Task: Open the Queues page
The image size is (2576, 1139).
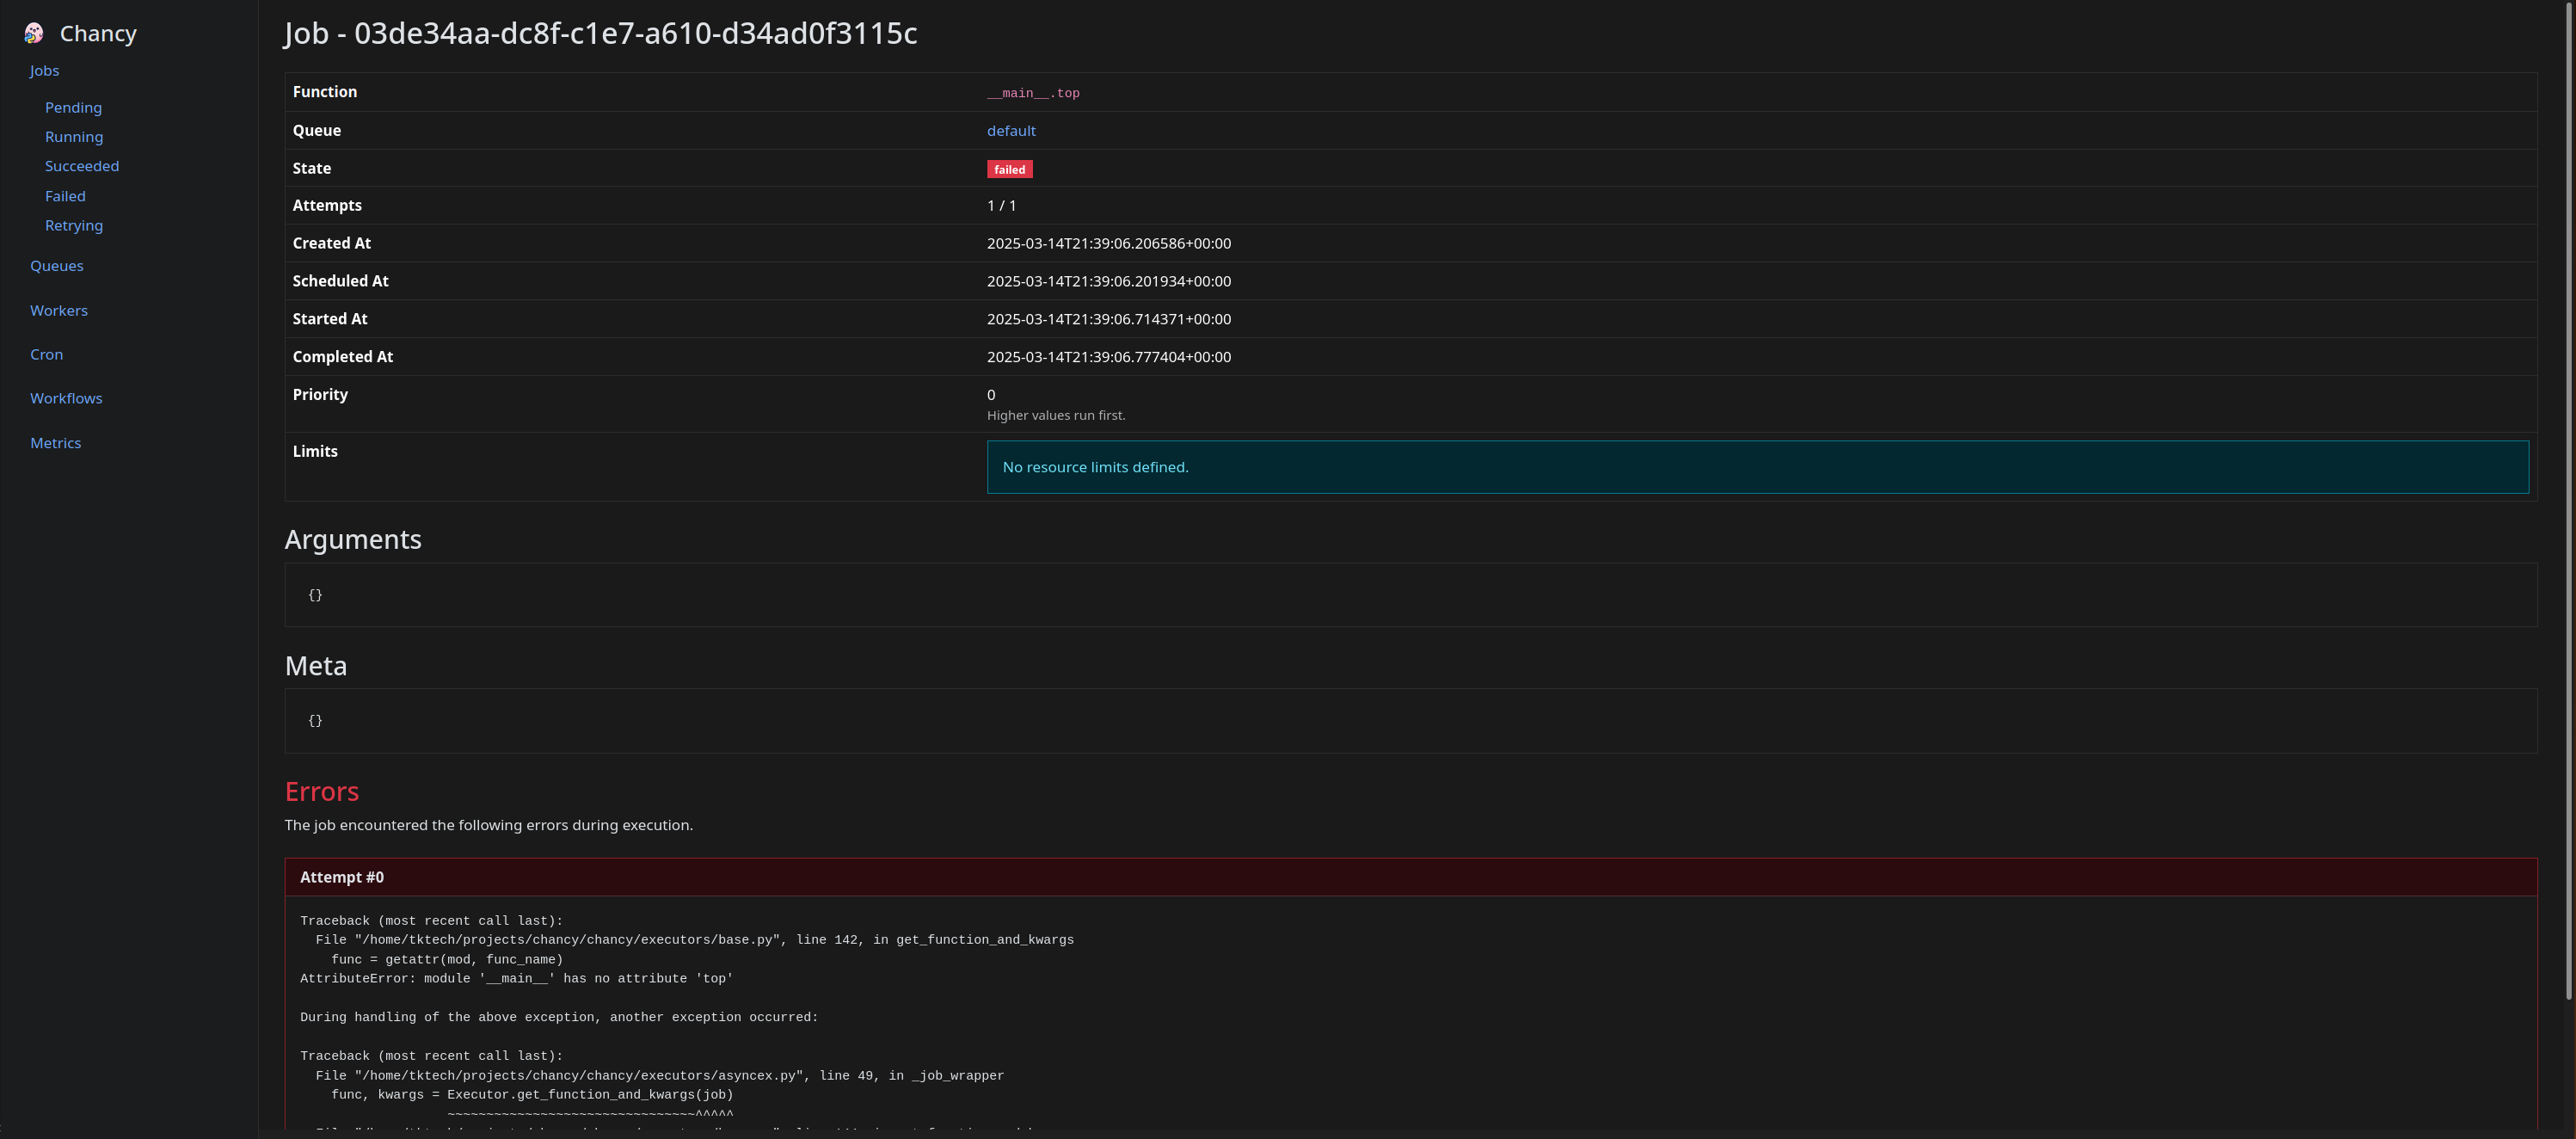Action: pyautogui.click(x=57, y=266)
